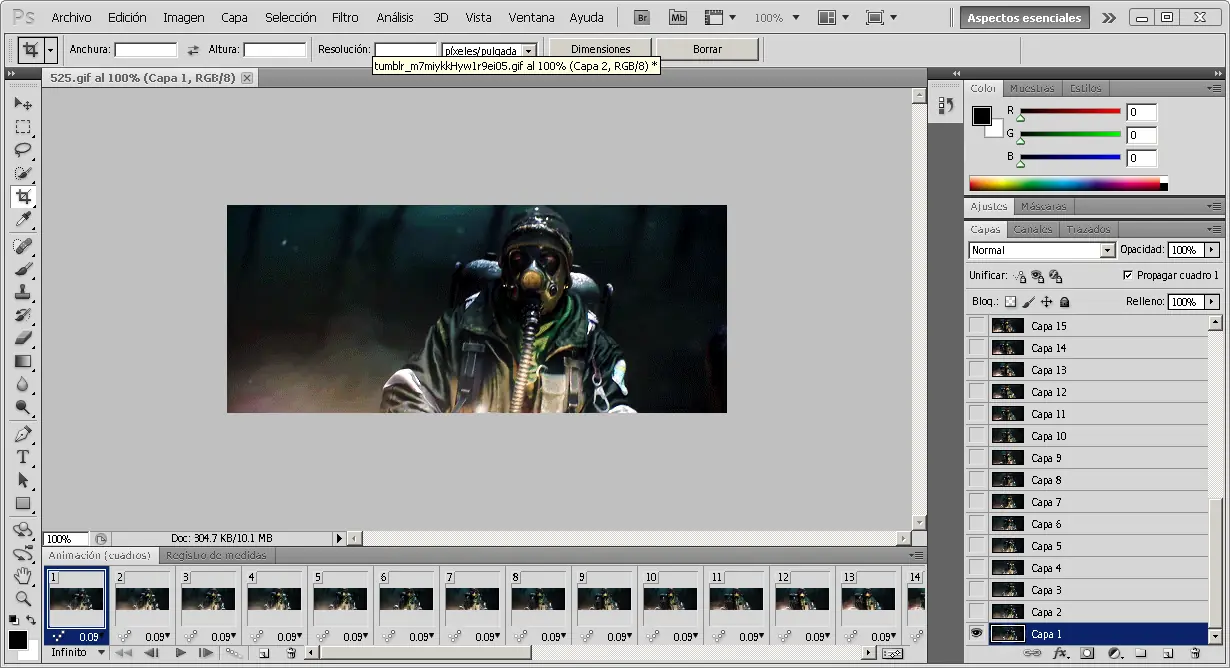Show Capa 3 layer visibility
Screen dimensions: 1230x668
coord(976,589)
